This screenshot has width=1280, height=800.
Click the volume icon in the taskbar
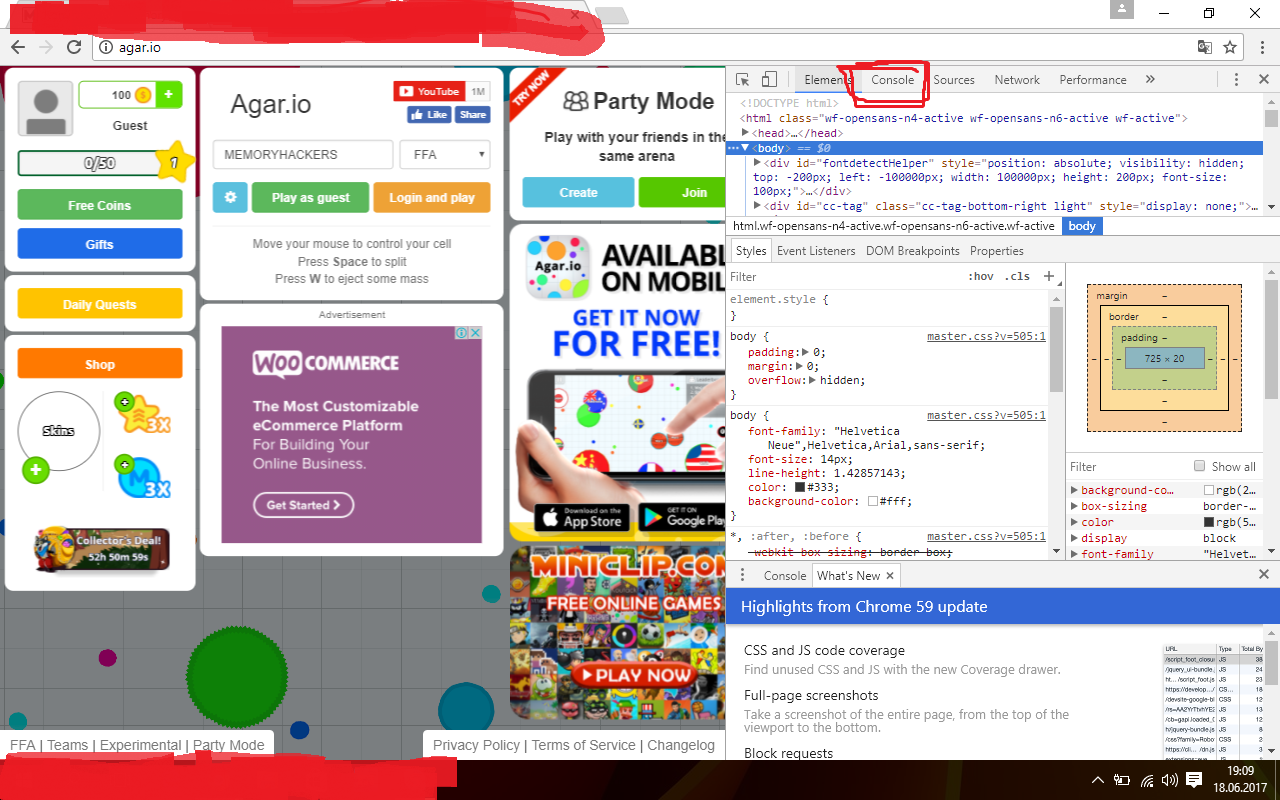tap(1169, 780)
